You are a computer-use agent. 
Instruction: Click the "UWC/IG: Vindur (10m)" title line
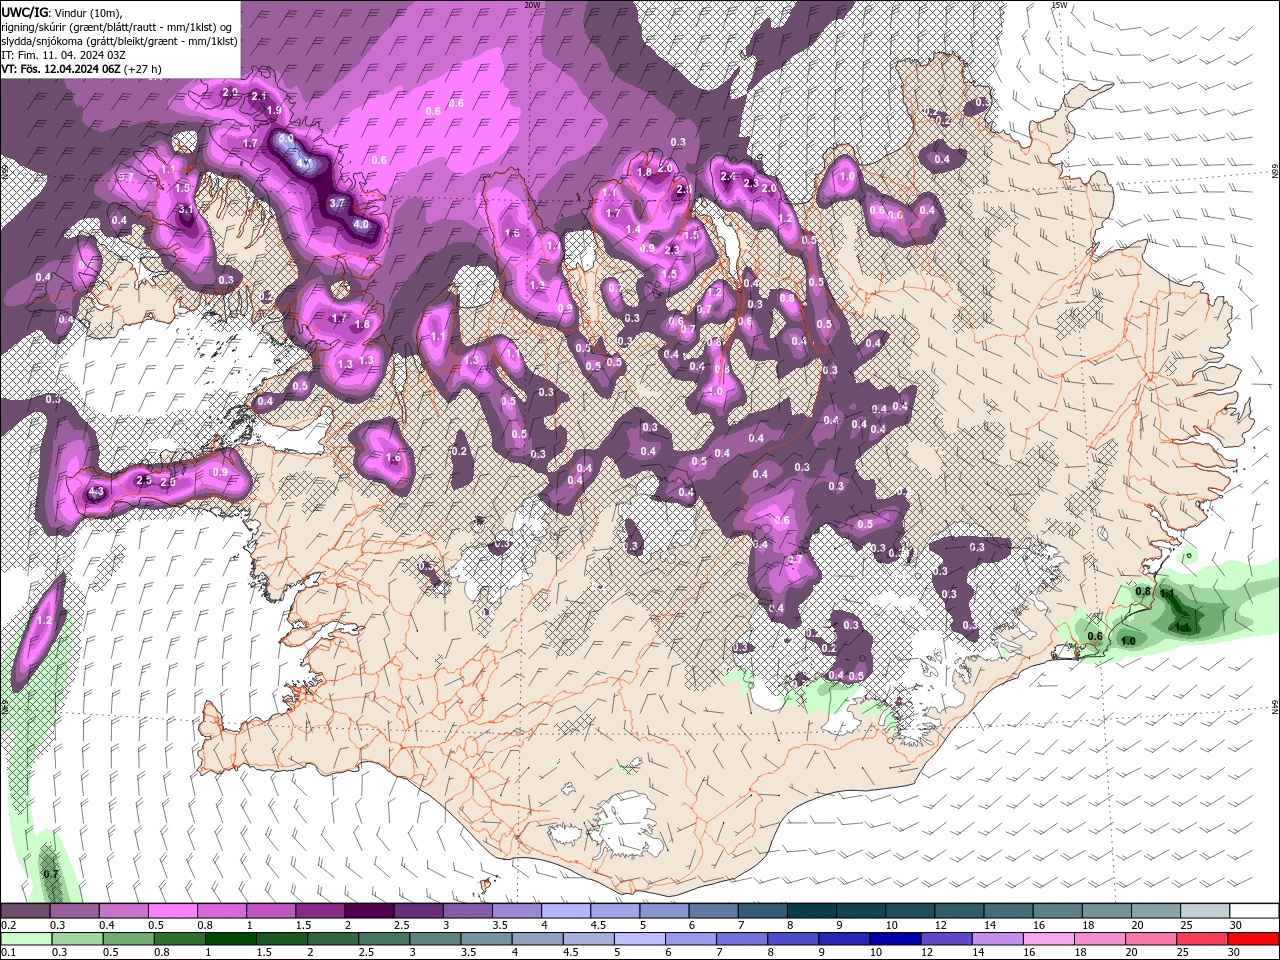61,12
